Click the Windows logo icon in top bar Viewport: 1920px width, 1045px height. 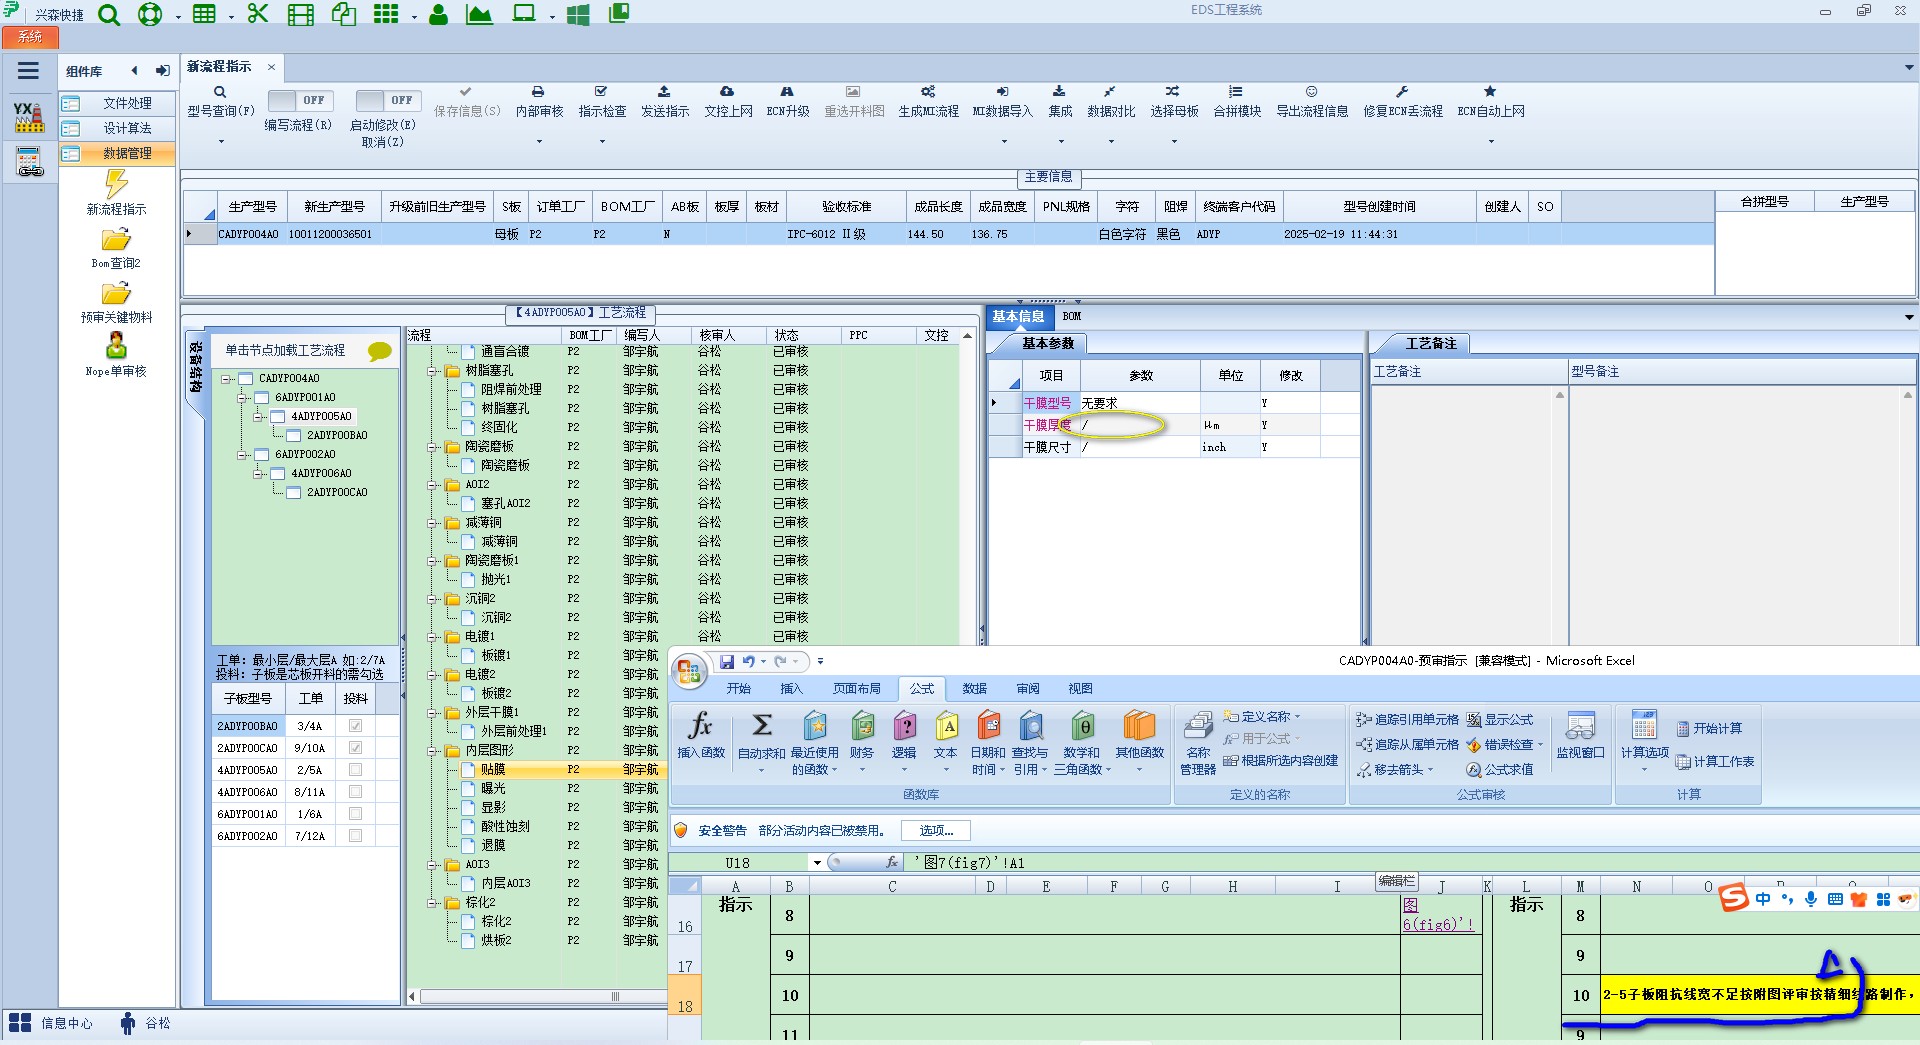coord(577,14)
